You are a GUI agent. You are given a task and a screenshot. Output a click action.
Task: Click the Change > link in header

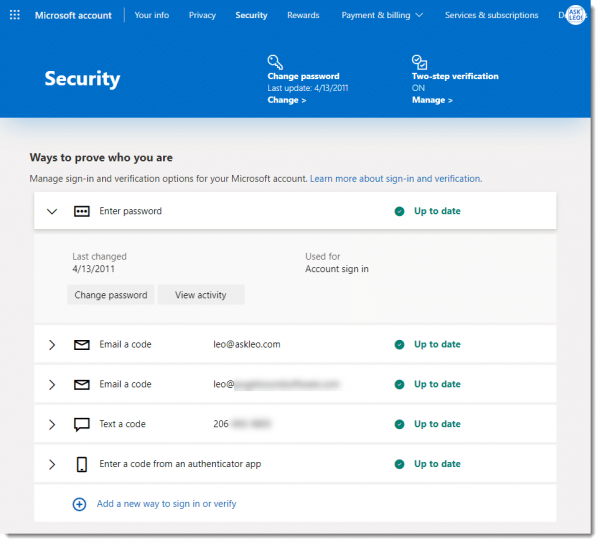point(287,100)
